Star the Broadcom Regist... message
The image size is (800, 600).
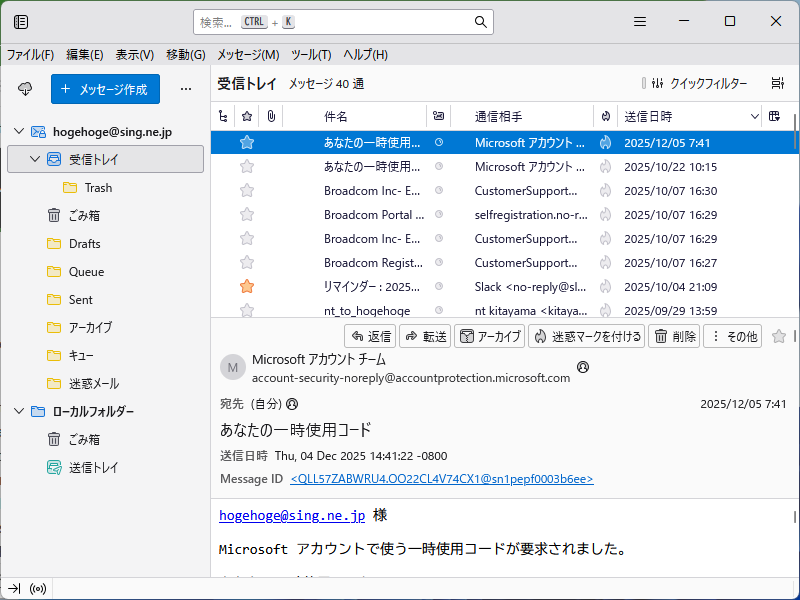click(247, 262)
